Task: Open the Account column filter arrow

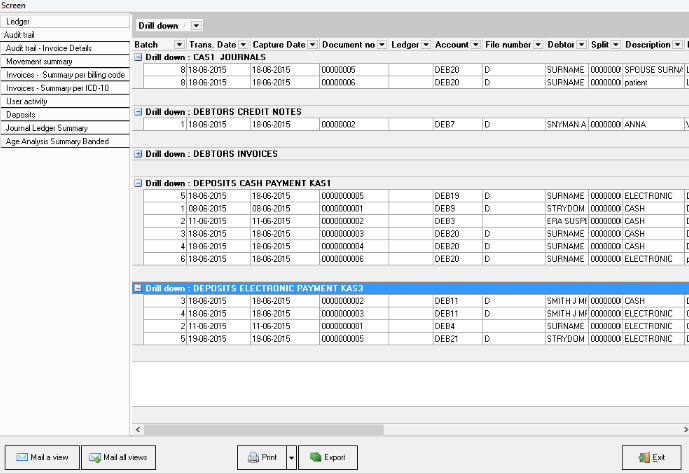Action: 474,45
